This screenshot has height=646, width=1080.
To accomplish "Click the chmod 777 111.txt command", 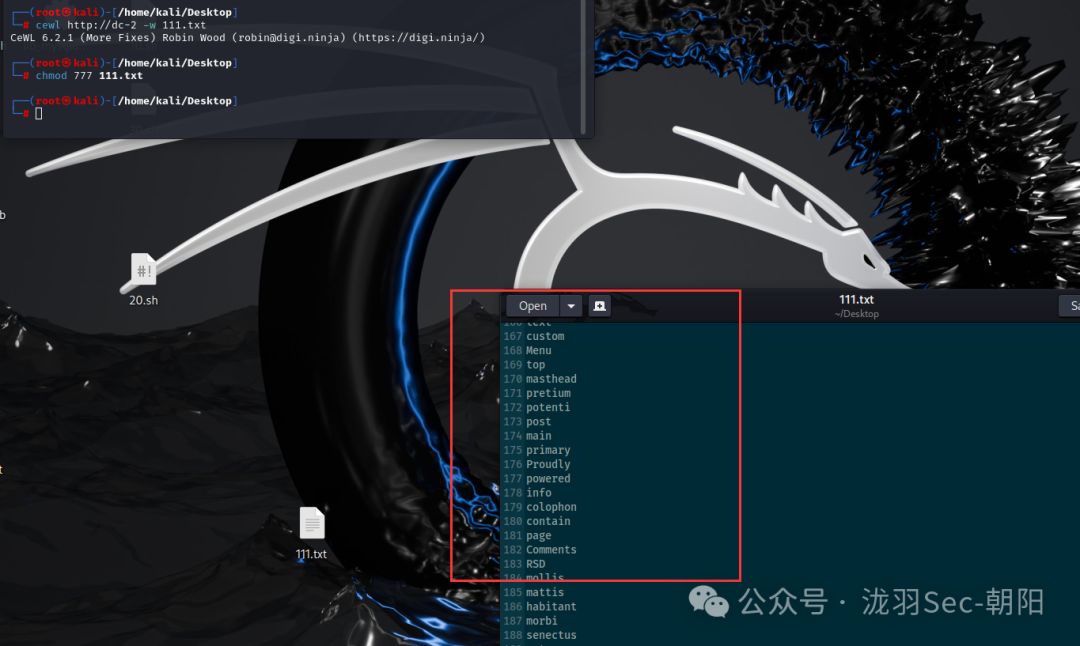I will 89,76.
